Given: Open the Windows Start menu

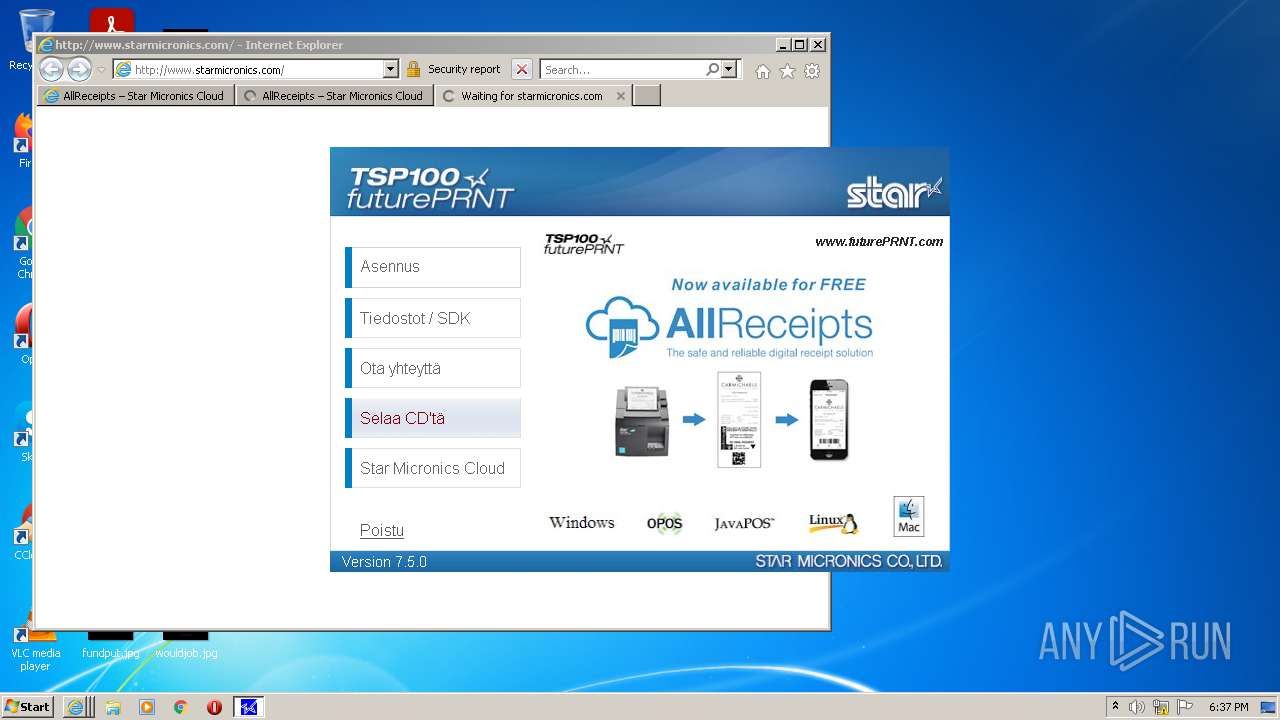Looking at the screenshot, I should pyautogui.click(x=28, y=706).
